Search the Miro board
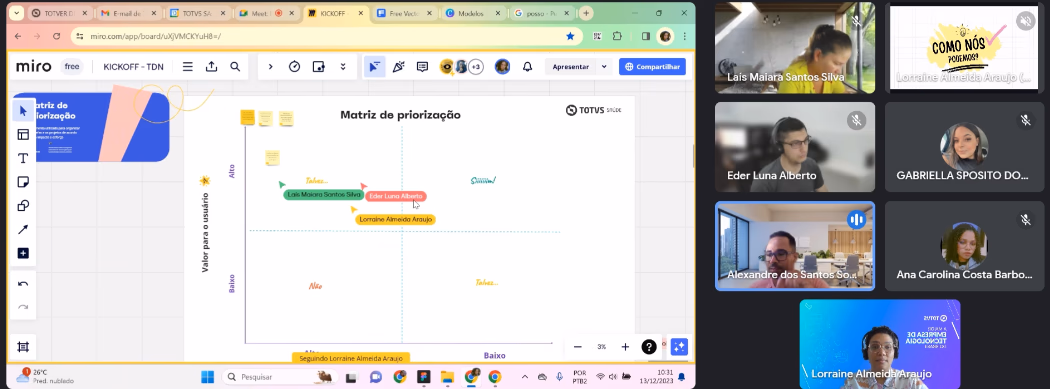 click(235, 67)
